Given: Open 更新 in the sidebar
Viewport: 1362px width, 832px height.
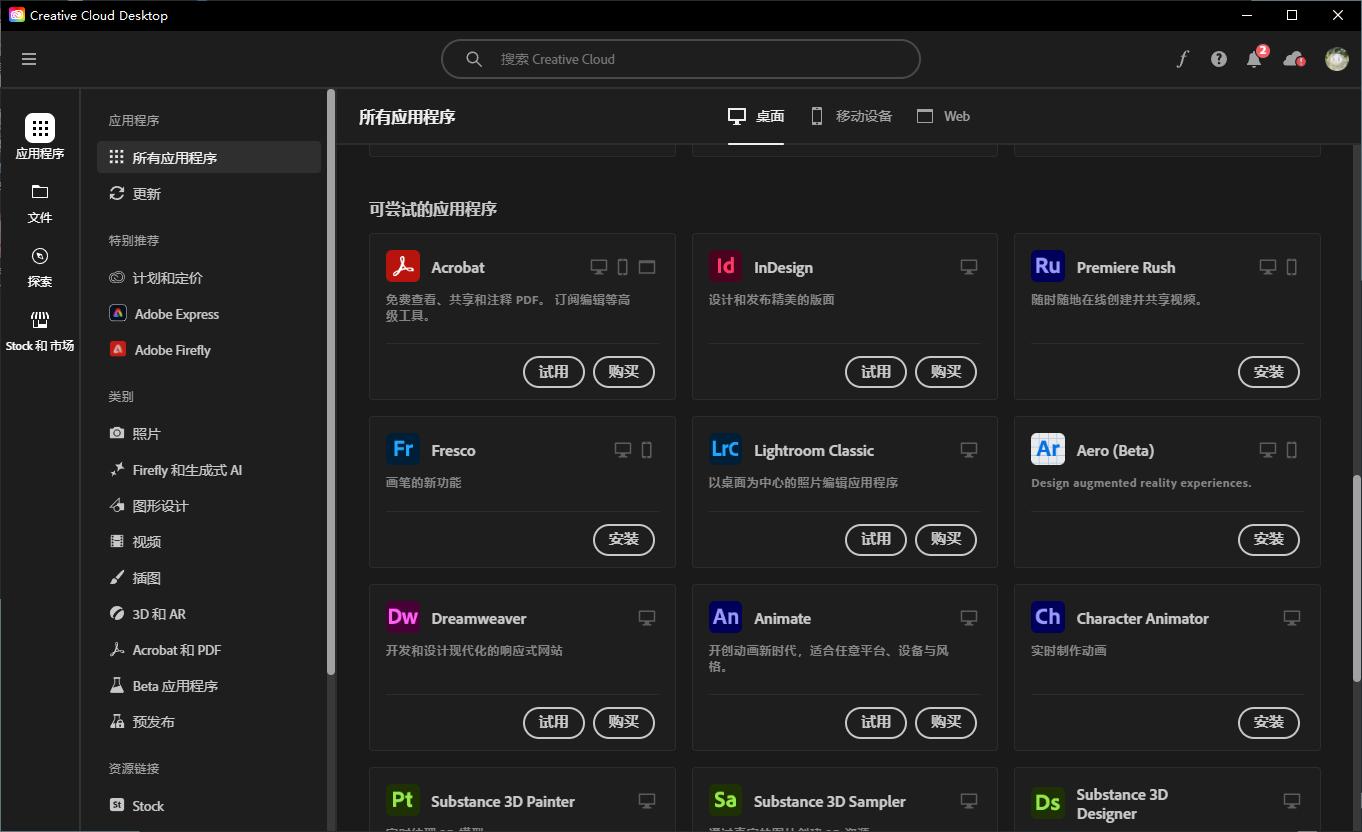Looking at the screenshot, I should pyautogui.click(x=209, y=193).
